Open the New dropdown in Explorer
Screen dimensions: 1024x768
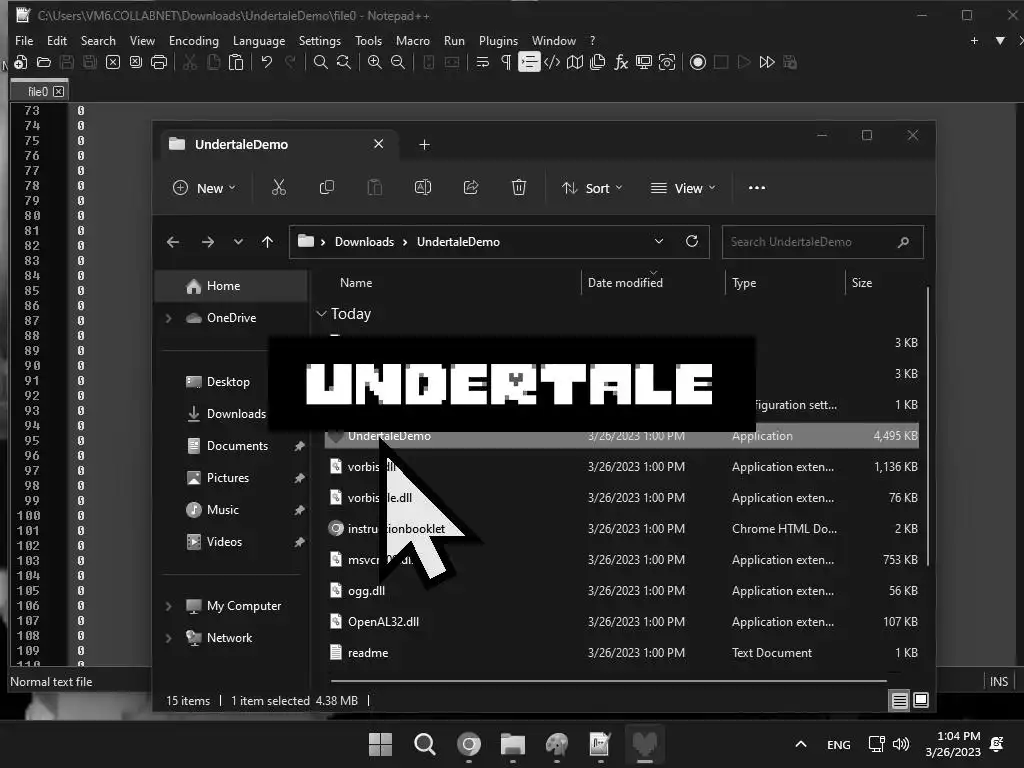coord(204,188)
